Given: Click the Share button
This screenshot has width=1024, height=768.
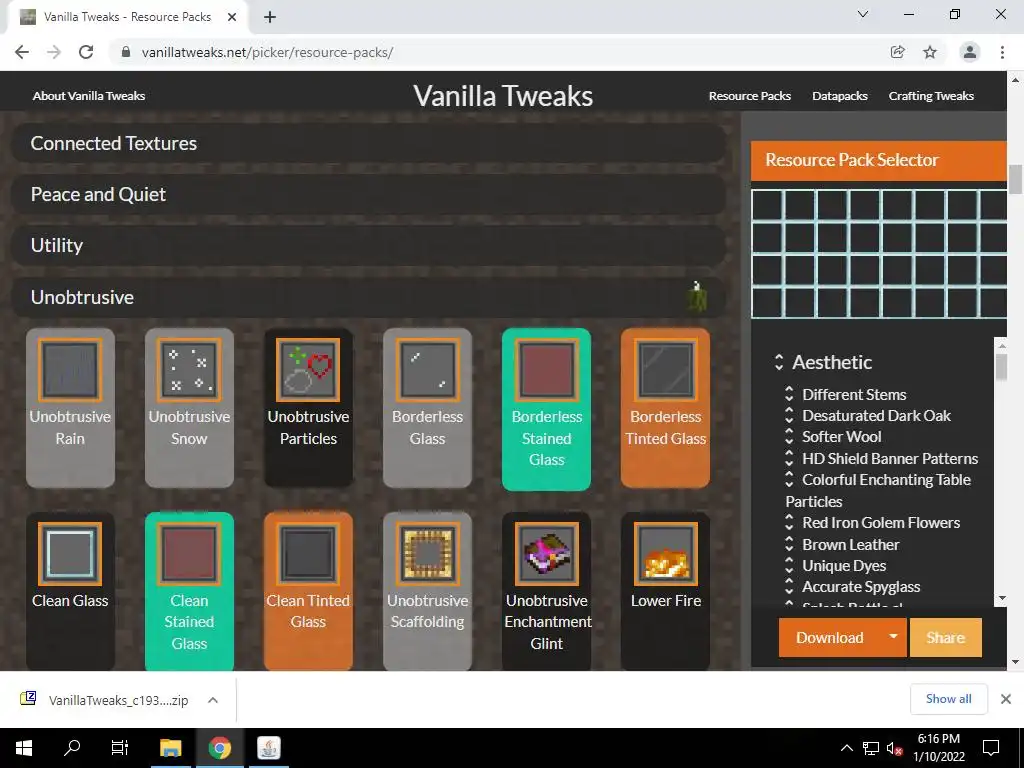Looking at the screenshot, I should (946, 637).
